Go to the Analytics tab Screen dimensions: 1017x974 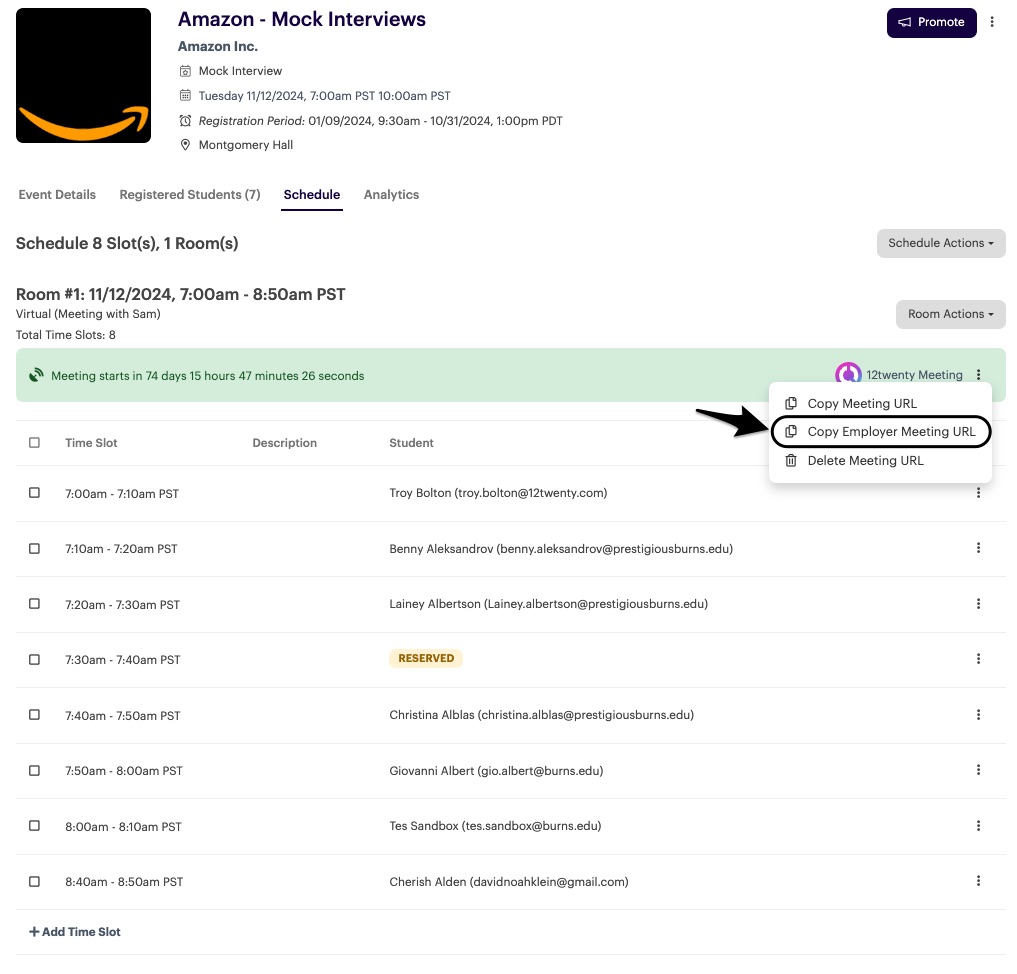[391, 195]
